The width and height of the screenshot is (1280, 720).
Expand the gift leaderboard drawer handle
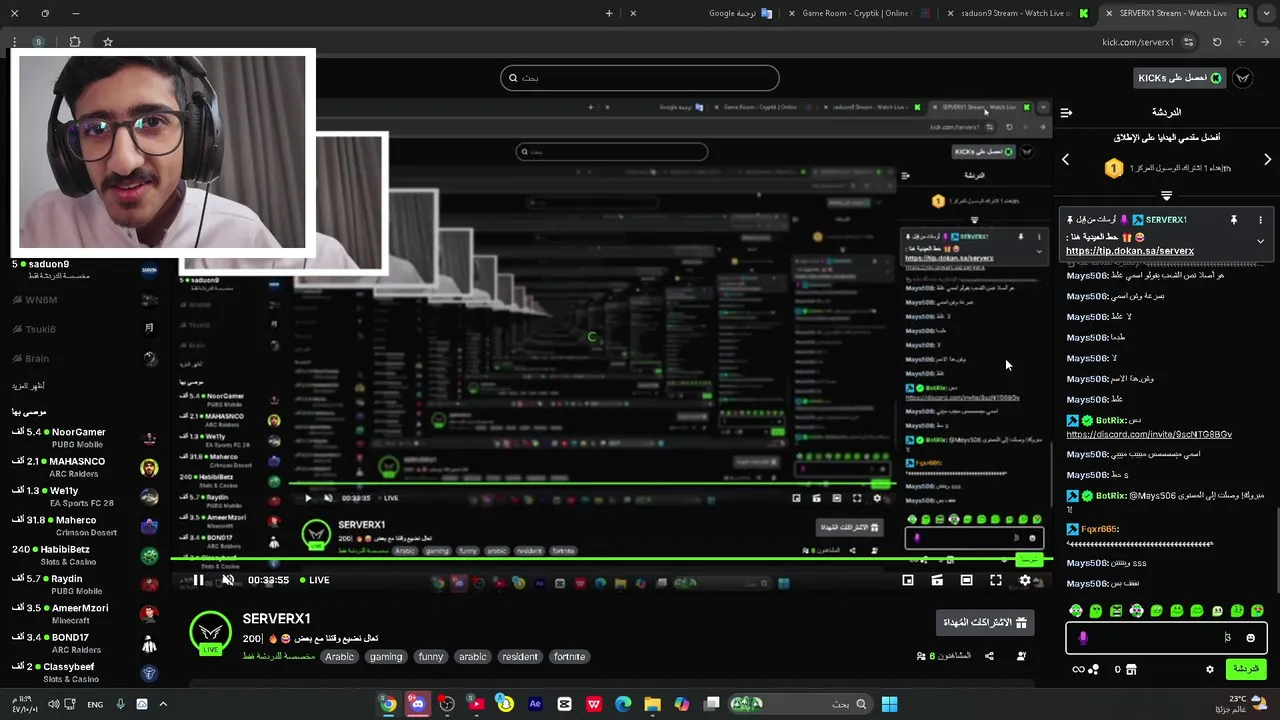[x=1166, y=195]
